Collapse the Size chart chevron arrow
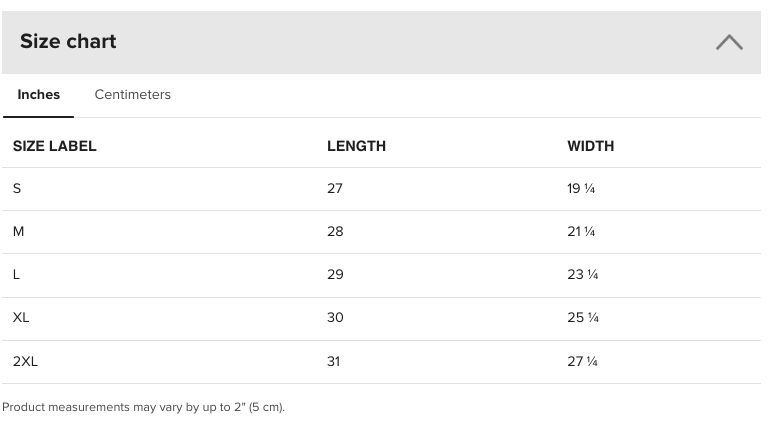771x438 pixels. click(x=729, y=42)
